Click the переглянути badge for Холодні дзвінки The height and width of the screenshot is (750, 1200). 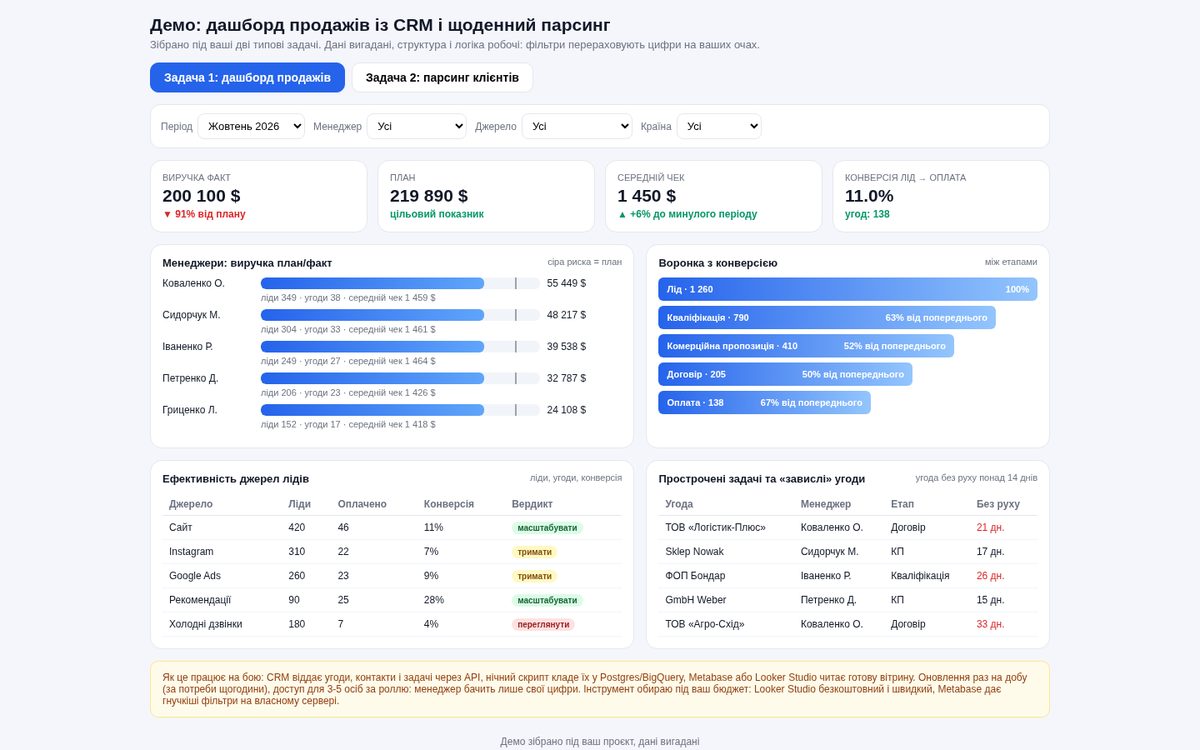(543, 624)
